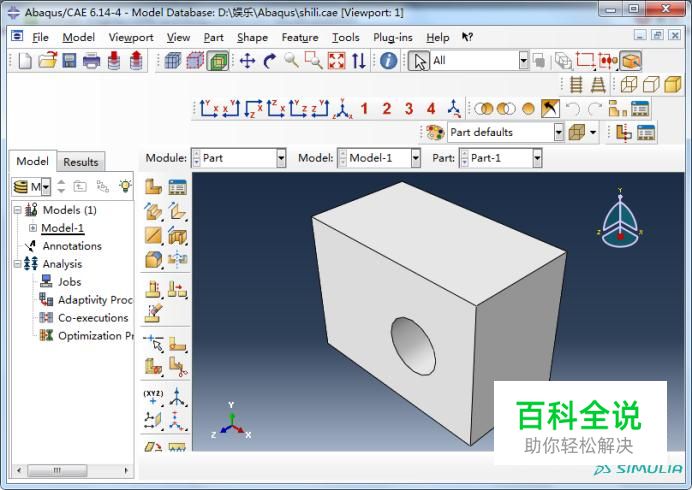
Task: Open the Feature menu
Action: pos(300,38)
